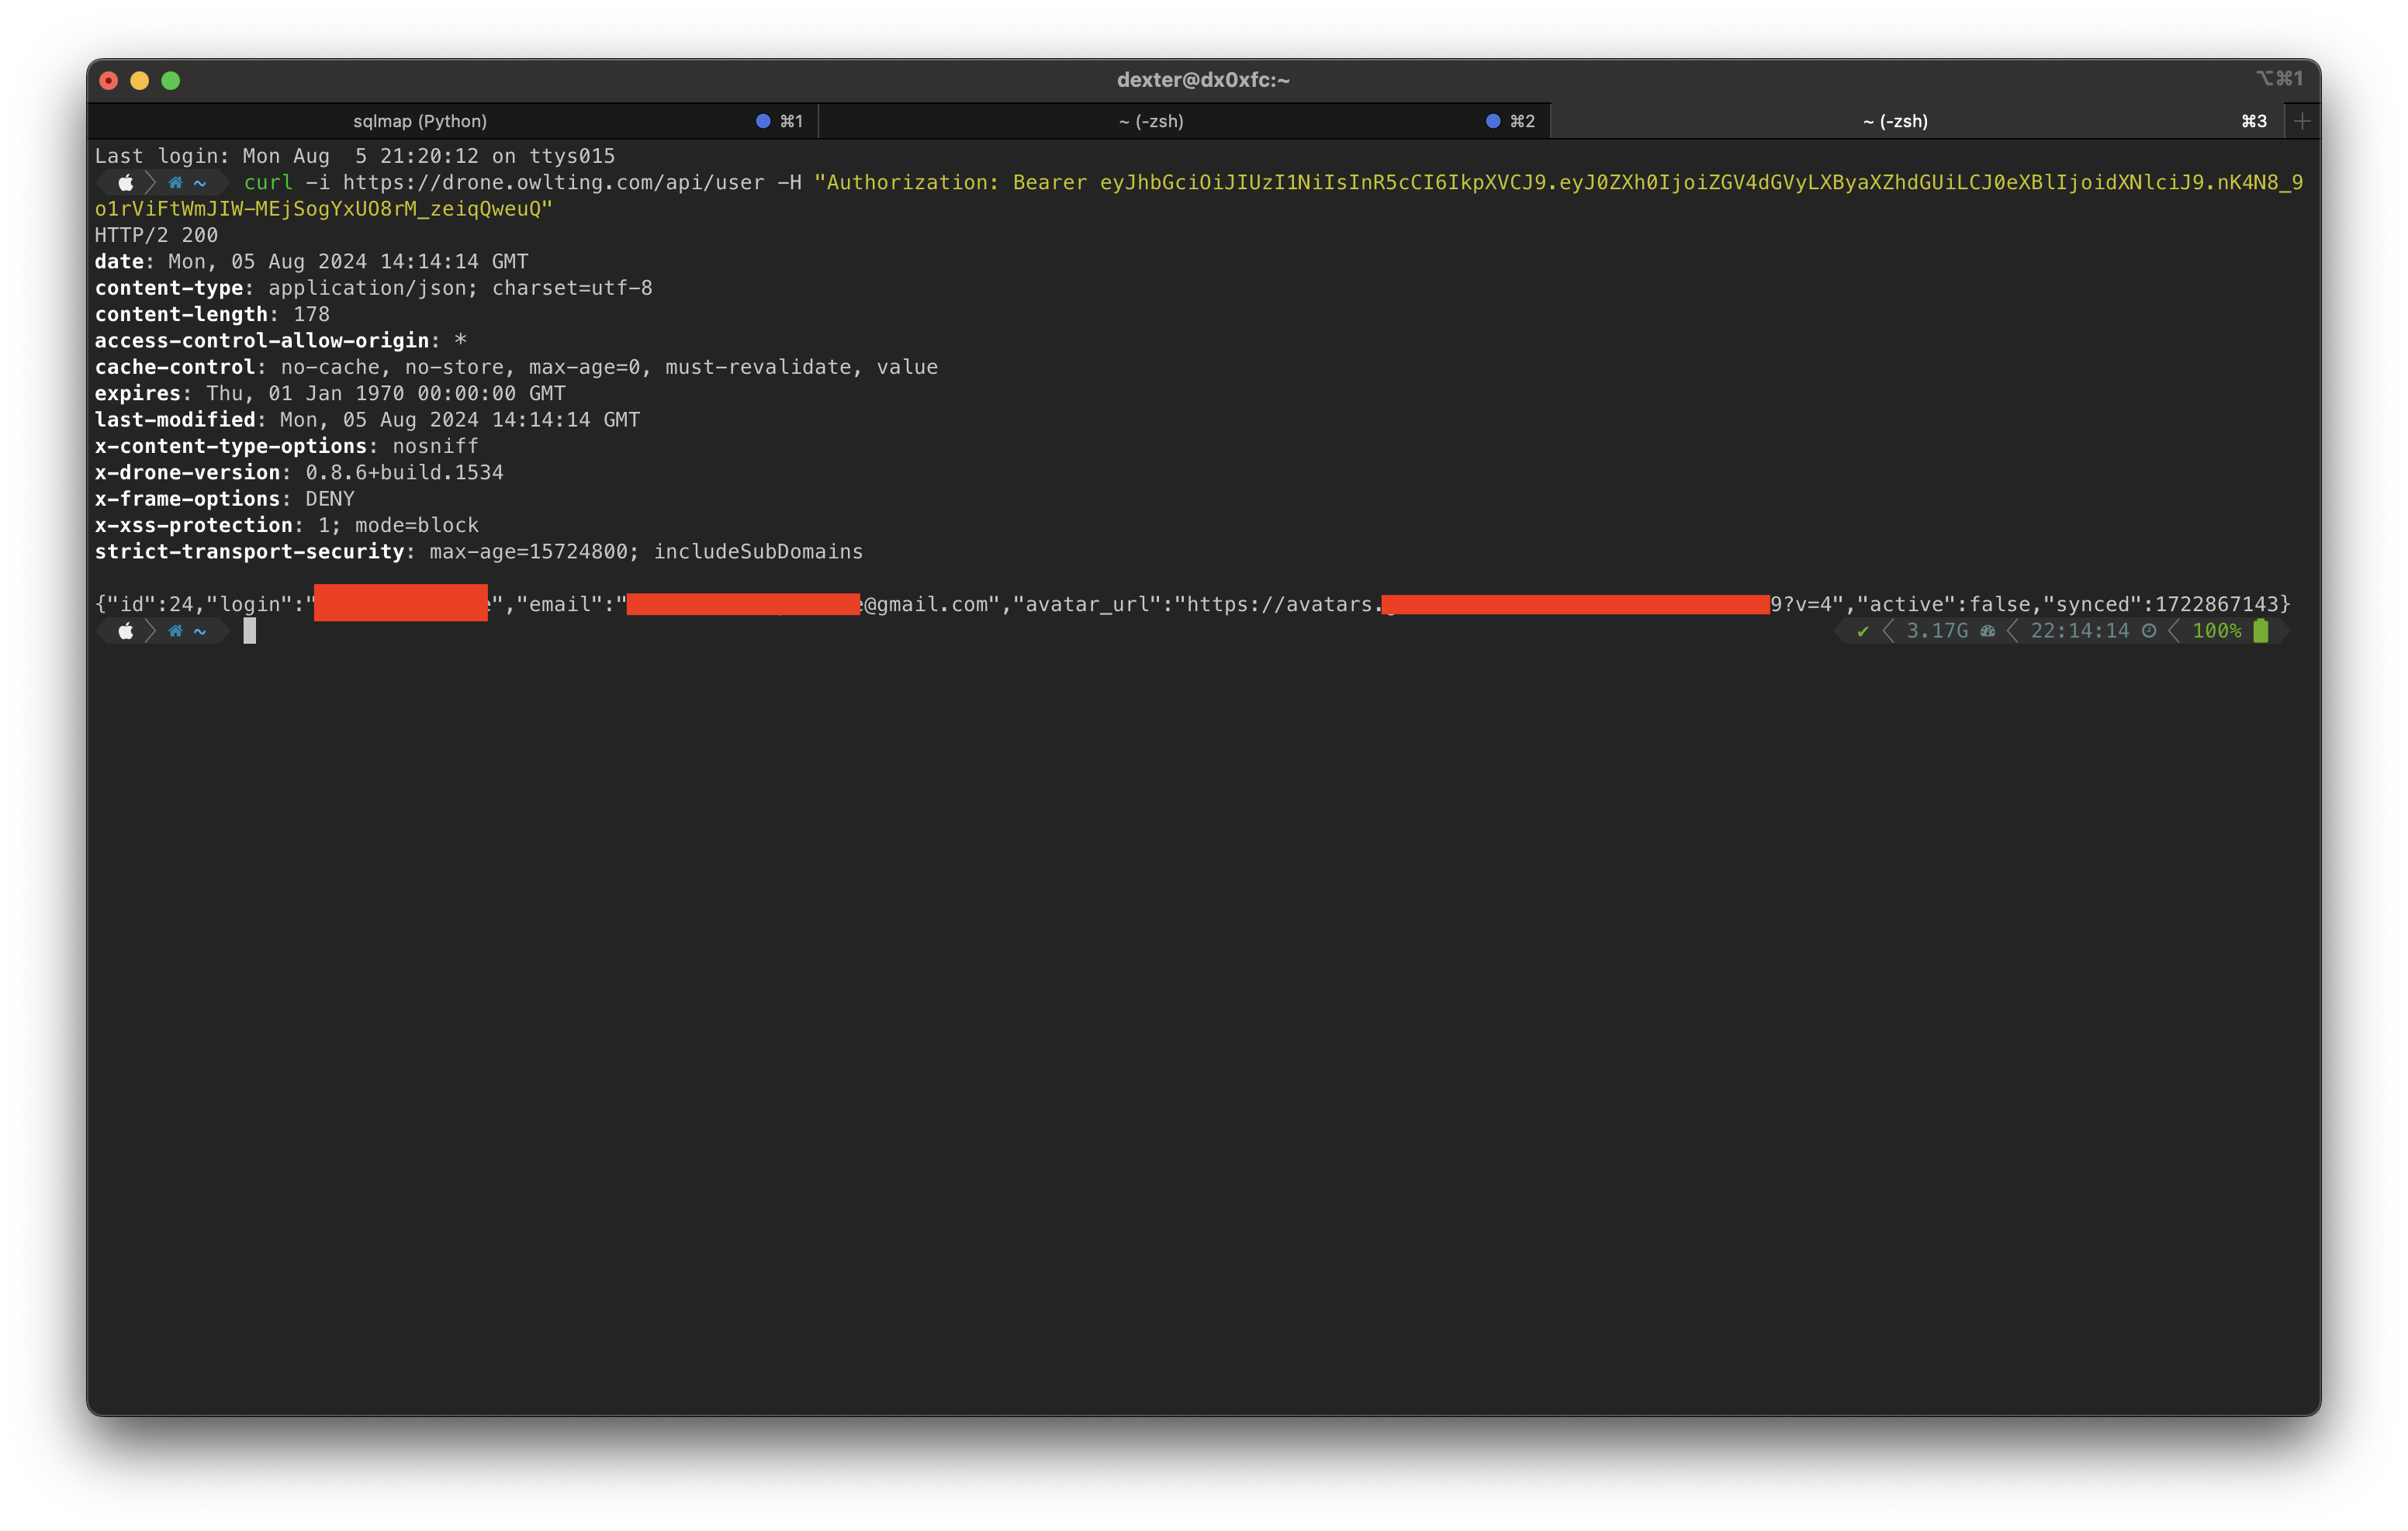This screenshot has height=1531, width=2408.
Task: Click the avatar_url https://avatars link
Action: coord(1508,605)
